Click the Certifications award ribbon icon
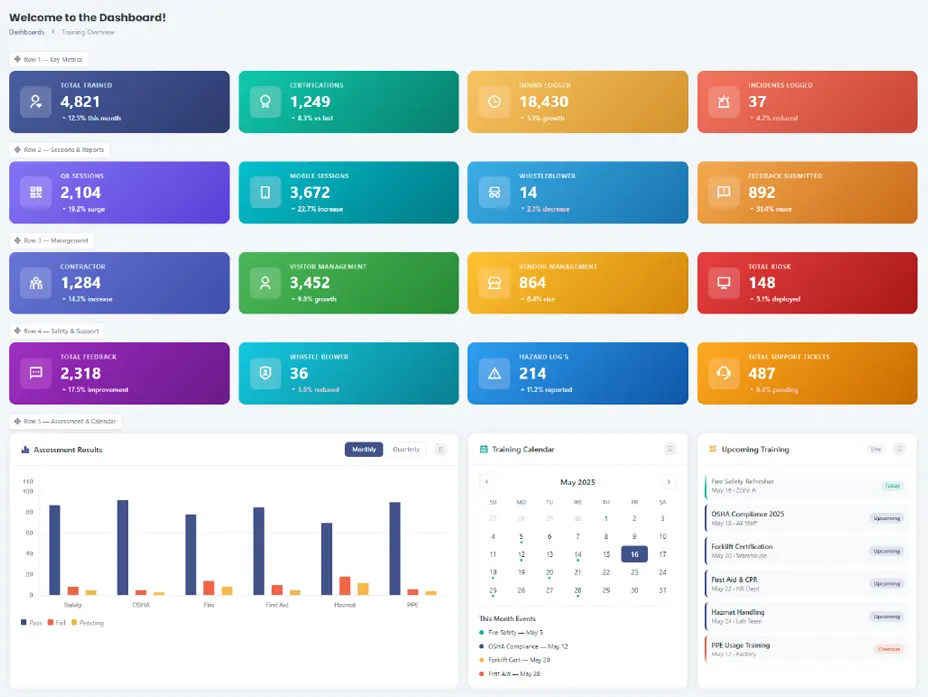Viewport: 928px width, 697px height. click(265, 102)
